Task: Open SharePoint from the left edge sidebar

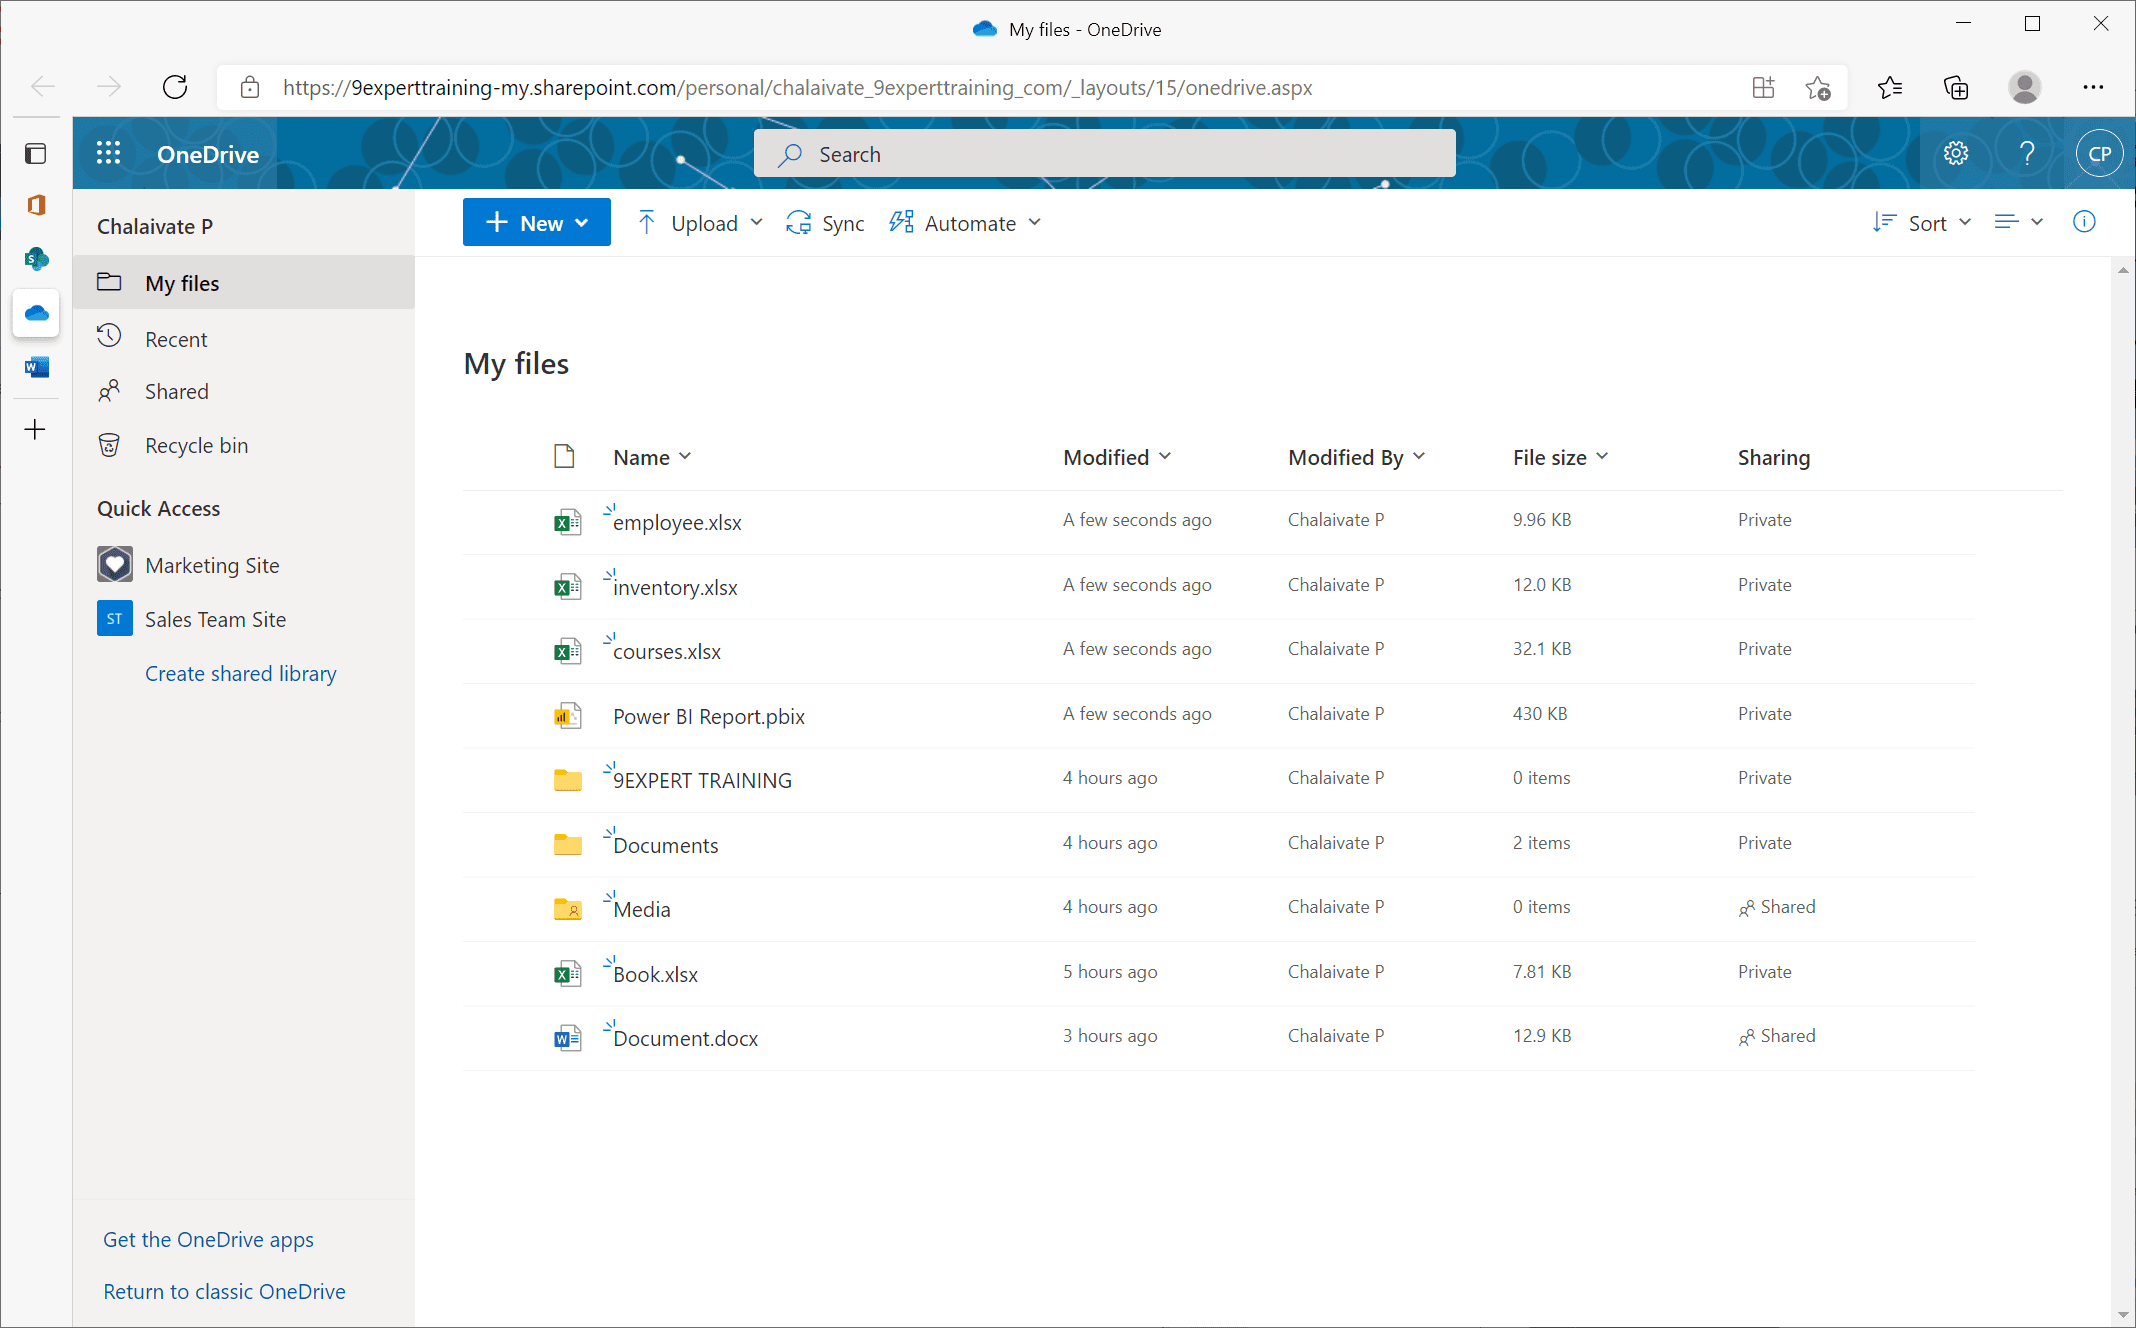Action: pos(36,259)
